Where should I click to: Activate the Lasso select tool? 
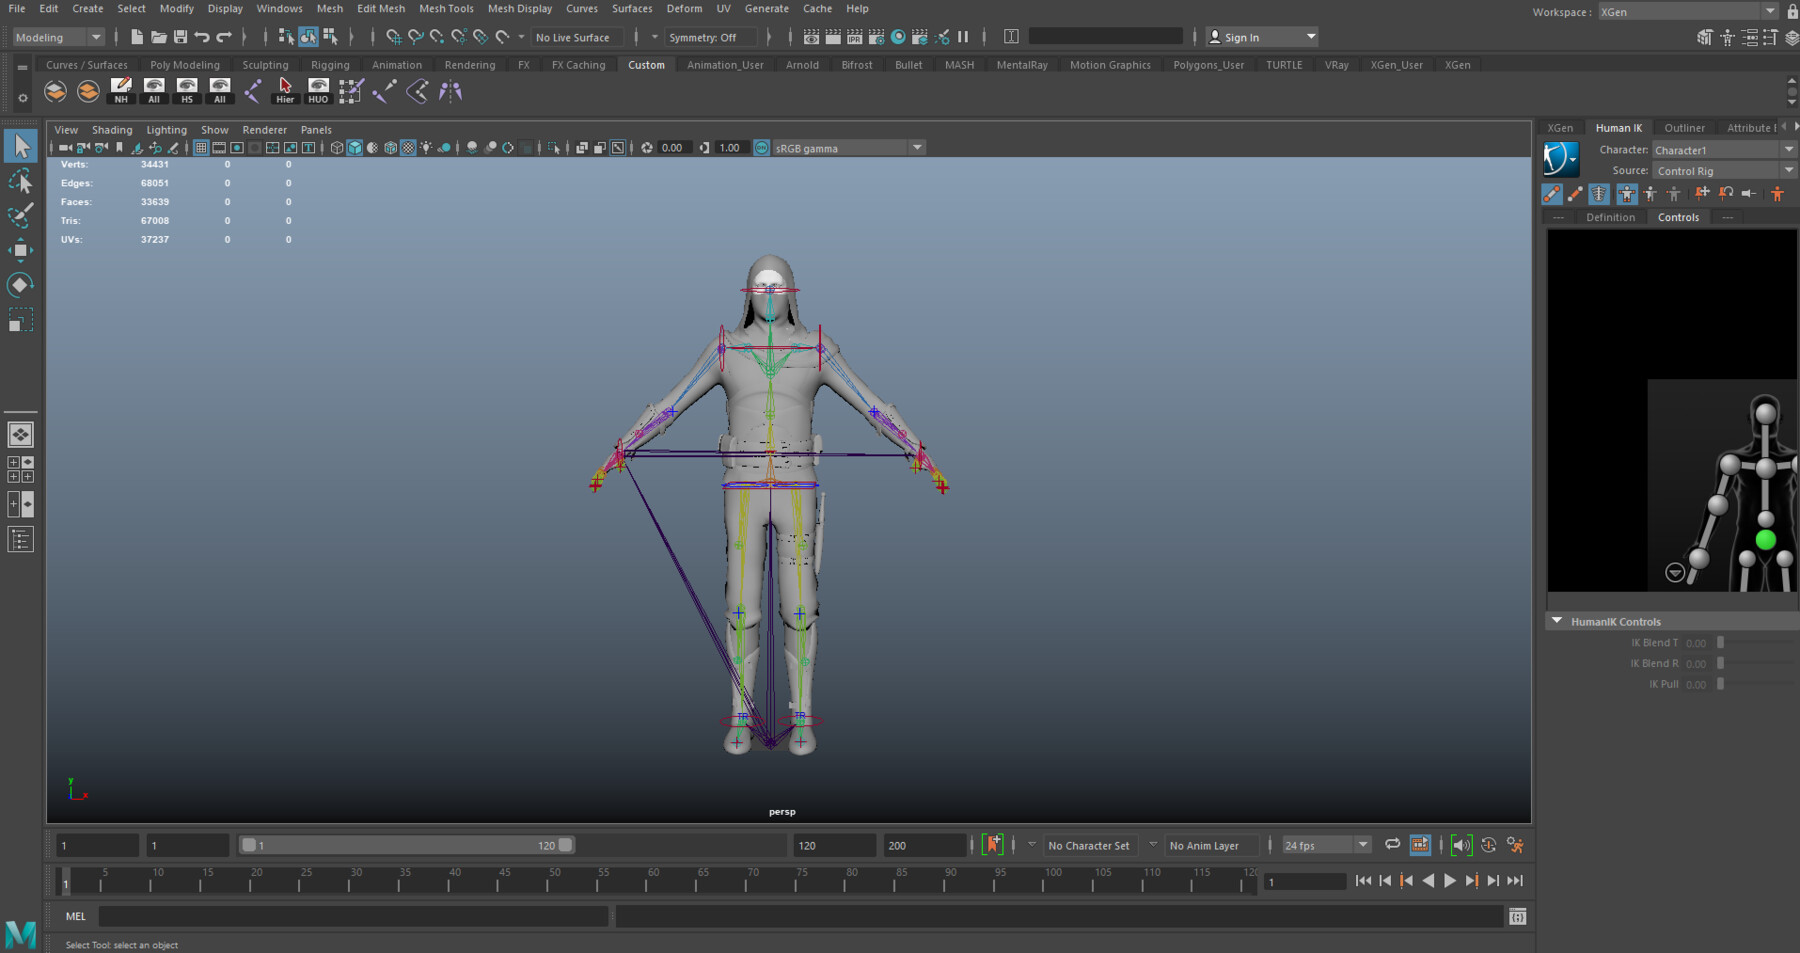(x=20, y=181)
